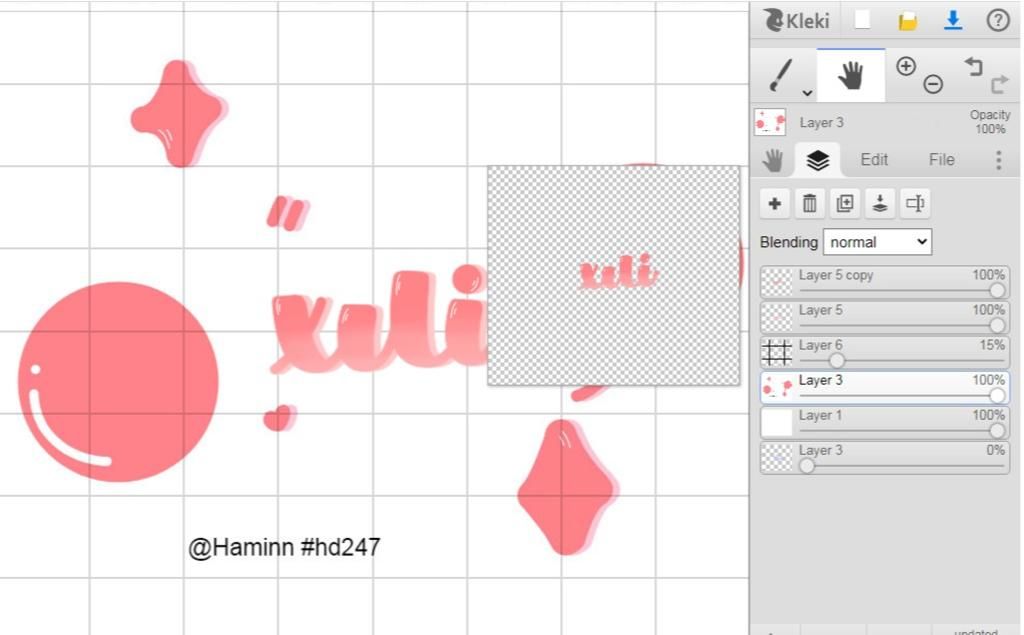Switch to the File tab
1024x635 pixels.
click(941, 160)
